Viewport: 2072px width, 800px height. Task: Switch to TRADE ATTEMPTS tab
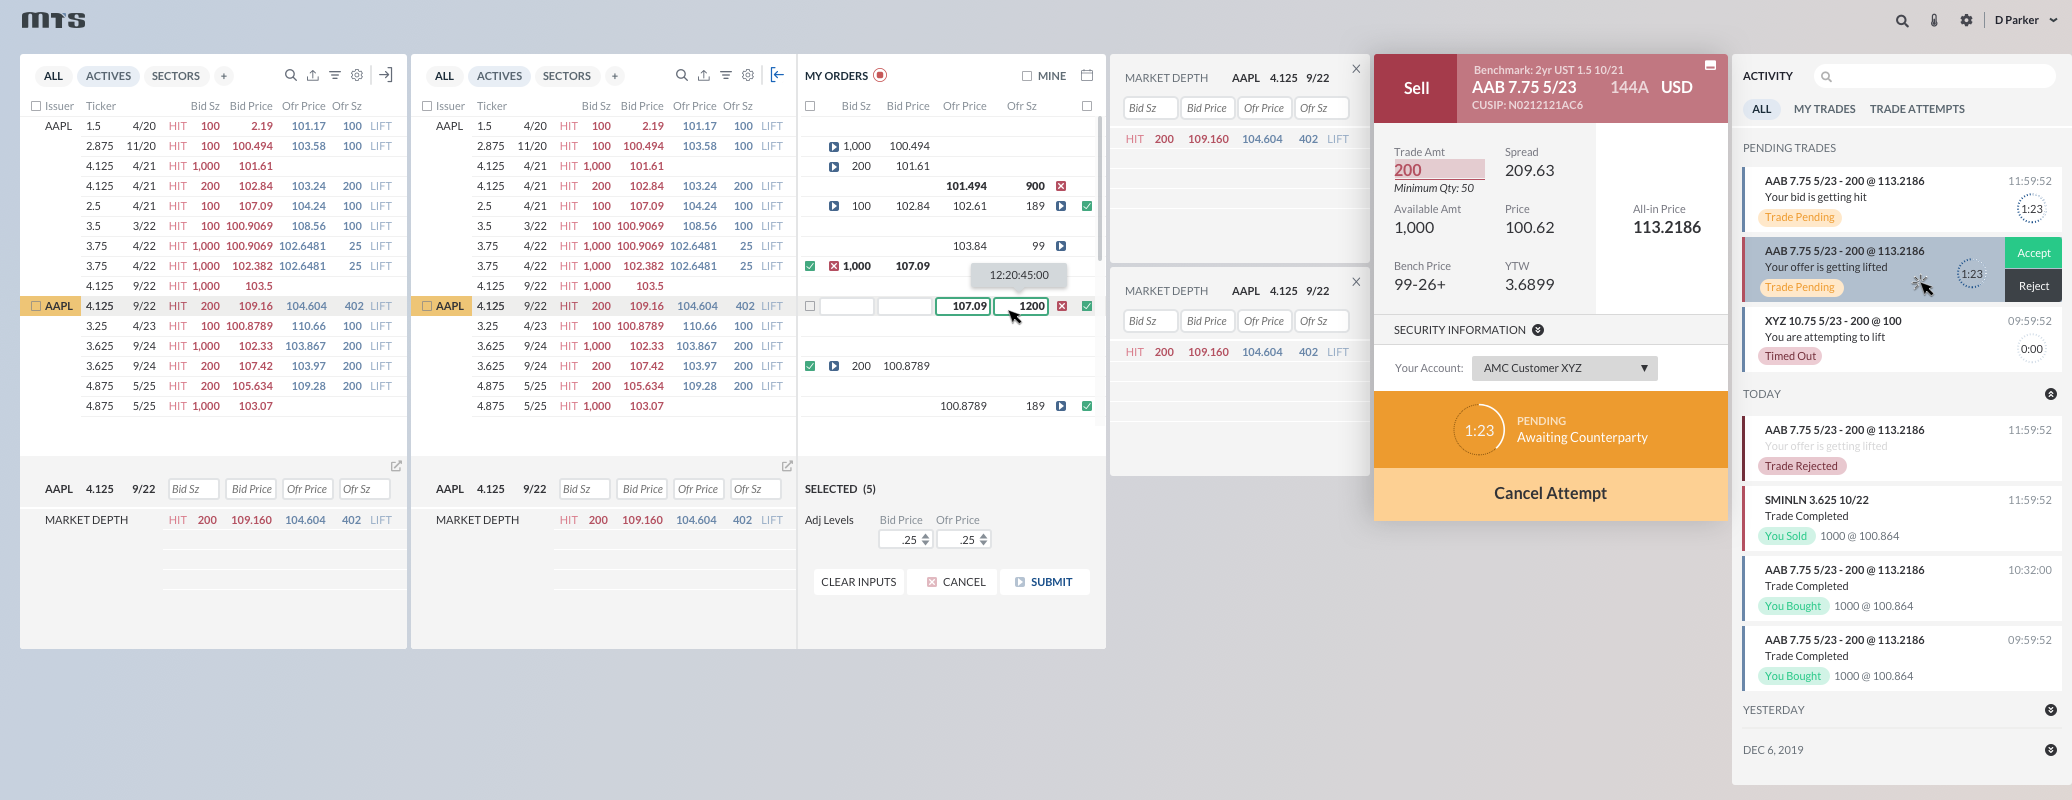(x=1917, y=109)
